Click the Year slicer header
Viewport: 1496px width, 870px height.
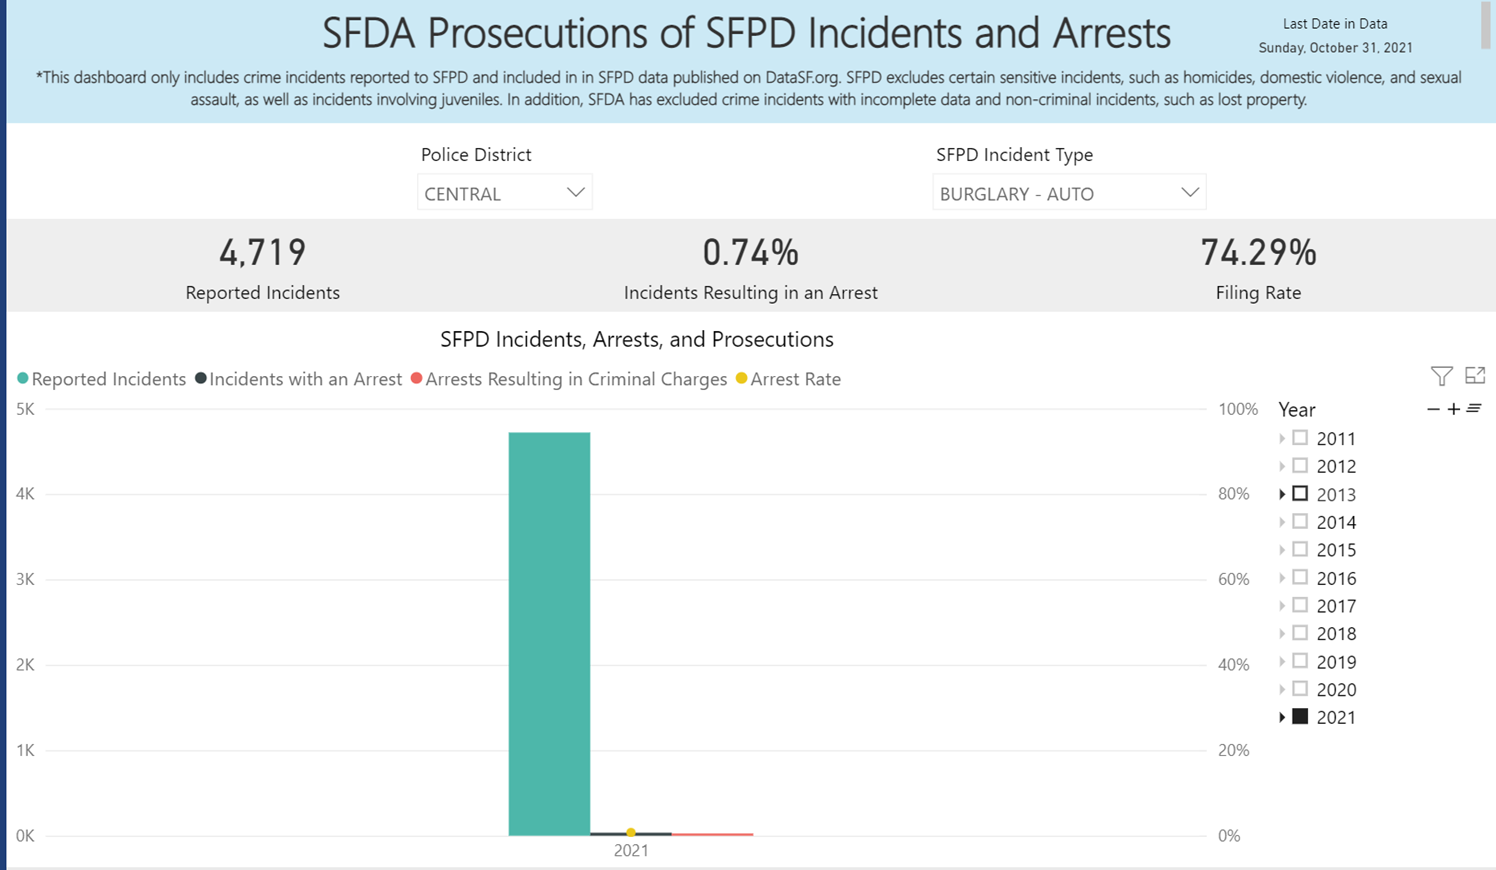[x=1297, y=409]
